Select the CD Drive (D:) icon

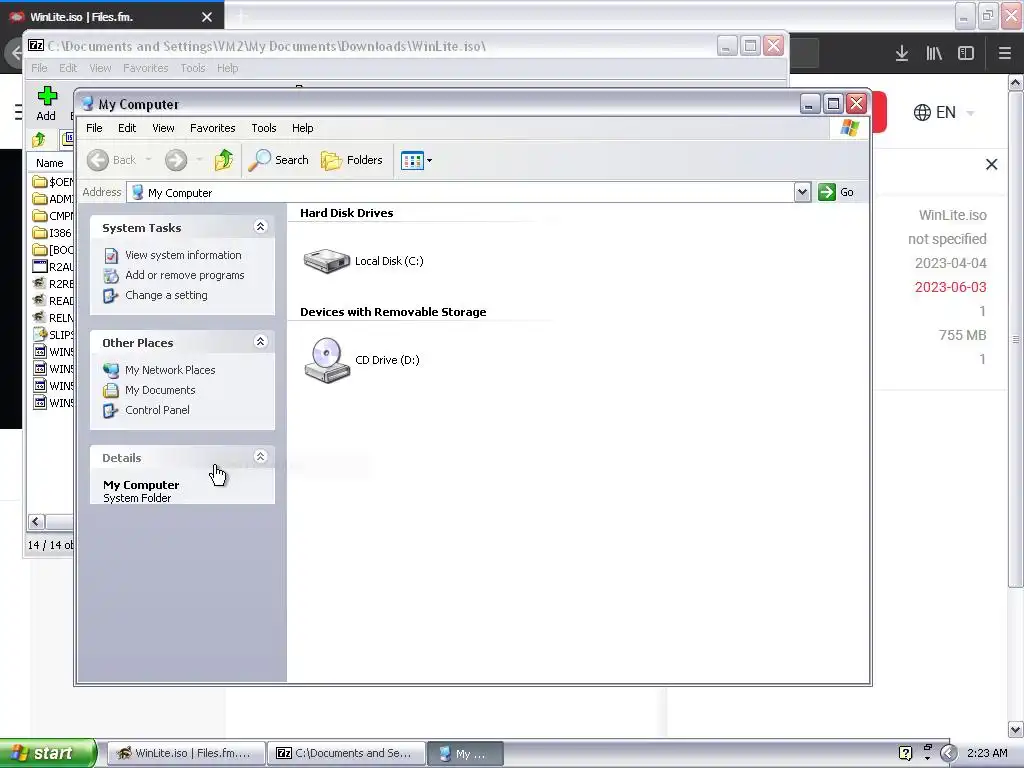click(327, 360)
